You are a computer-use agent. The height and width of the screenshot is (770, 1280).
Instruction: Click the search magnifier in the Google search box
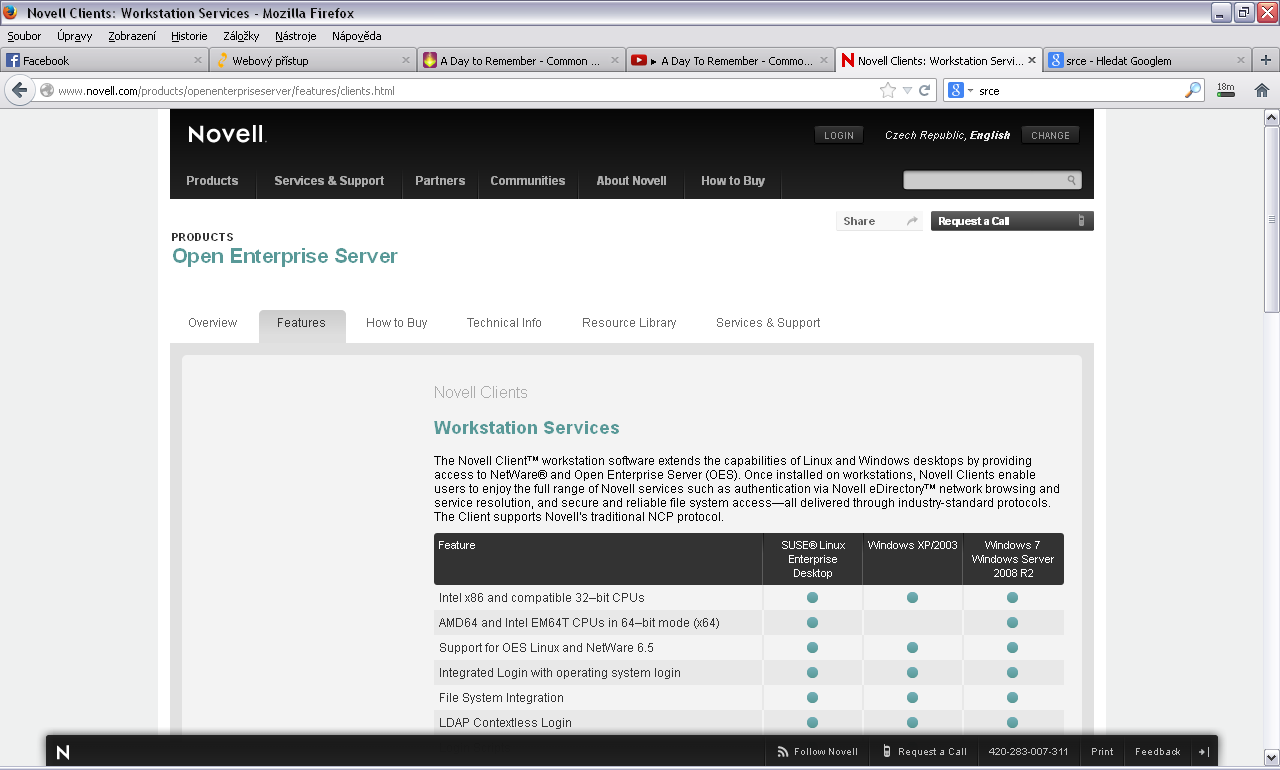pos(1193,90)
